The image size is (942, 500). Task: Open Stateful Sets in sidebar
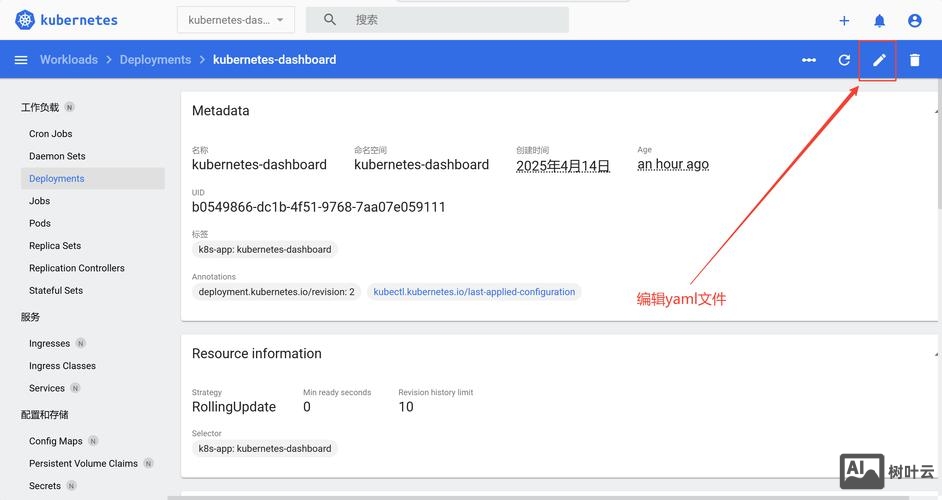click(x=56, y=290)
